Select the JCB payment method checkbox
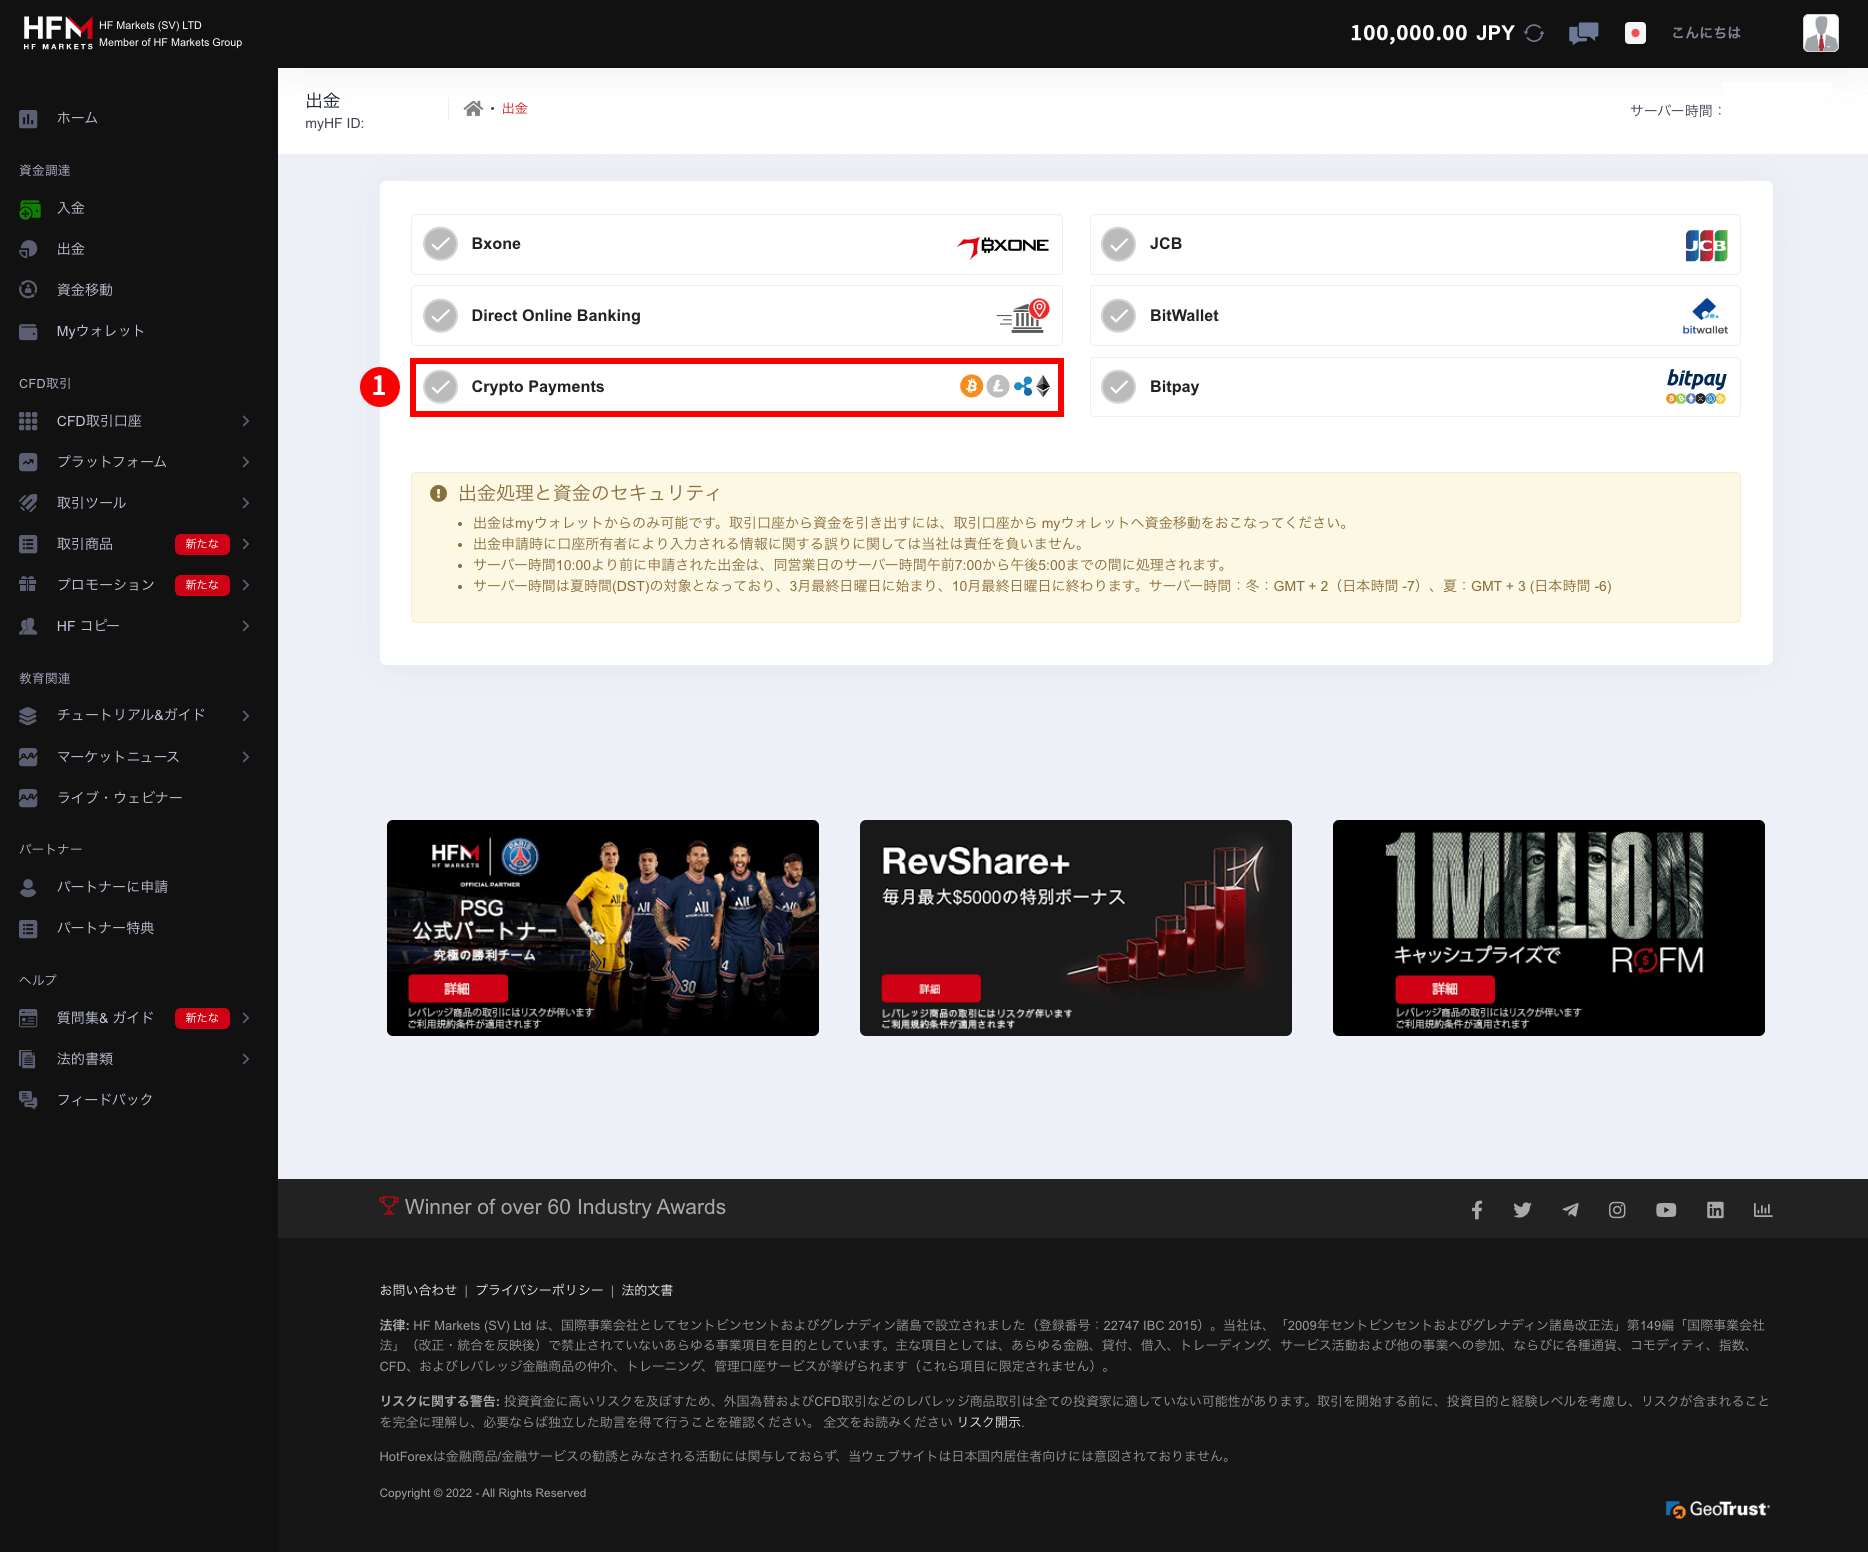Image resolution: width=1868 pixels, height=1552 pixels. click(1118, 243)
